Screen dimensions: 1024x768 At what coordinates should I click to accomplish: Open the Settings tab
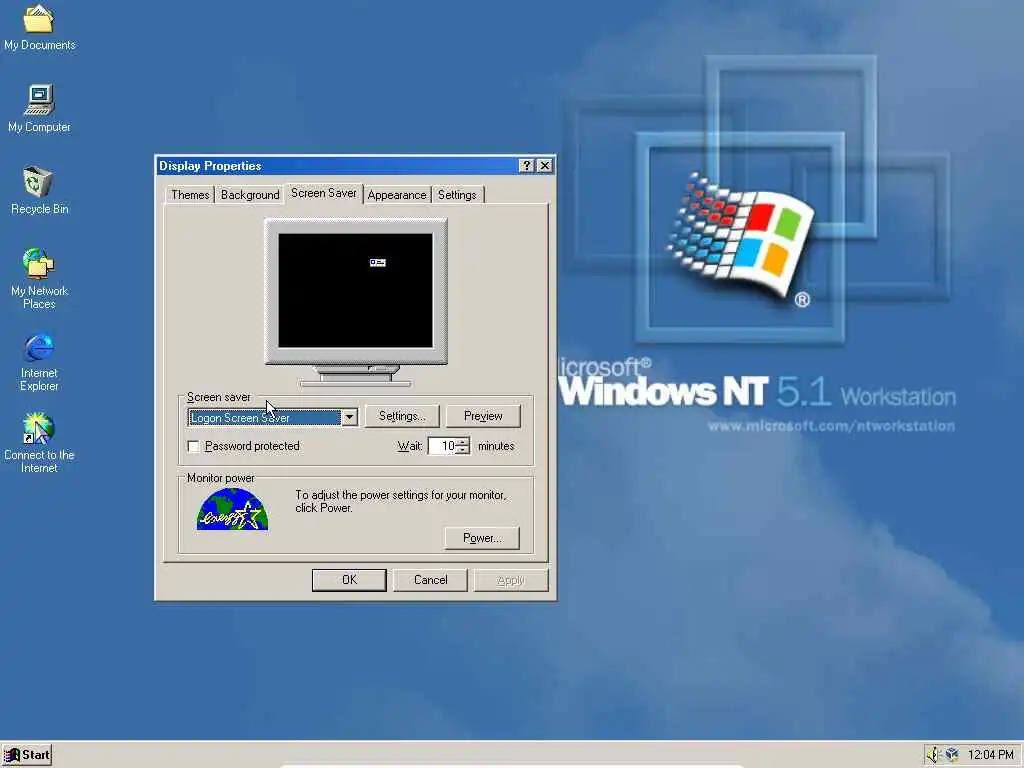coord(457,195)
